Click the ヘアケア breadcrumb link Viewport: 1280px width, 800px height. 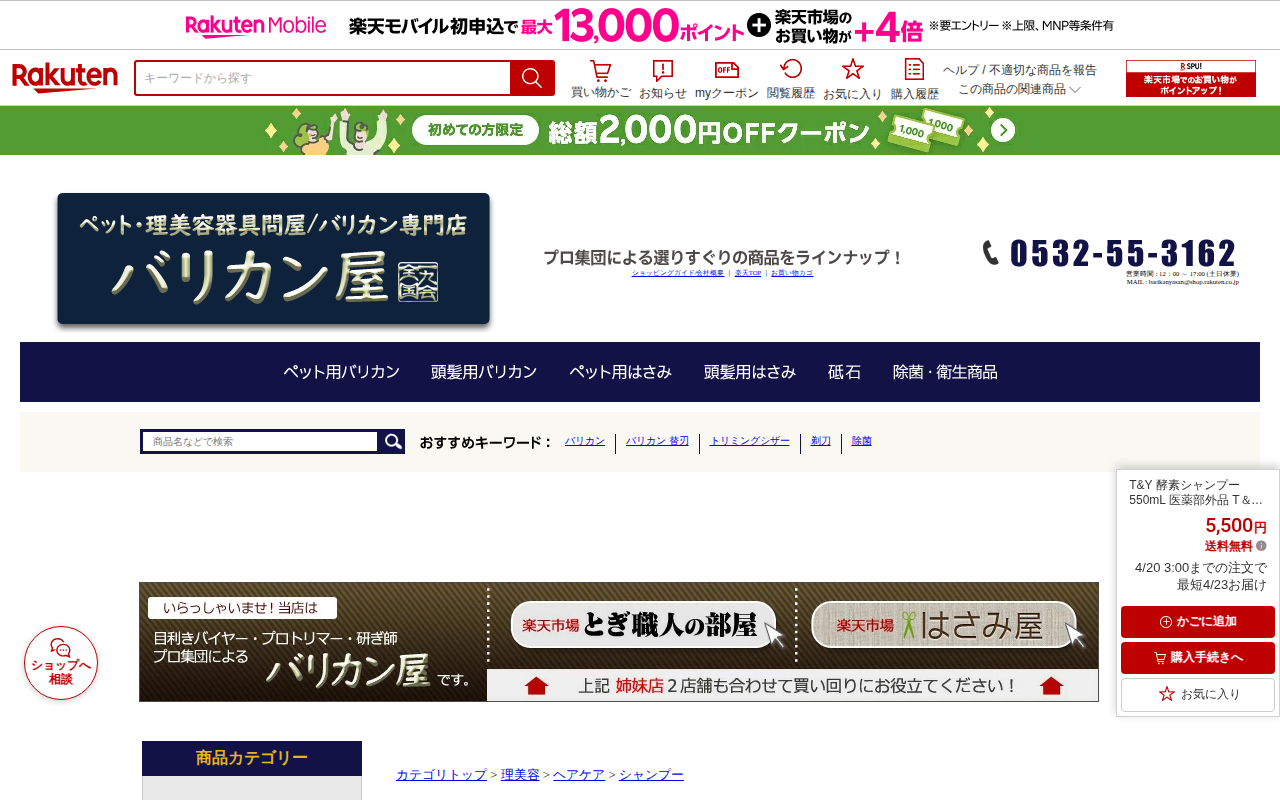pyautogui.click(x=579, y=775)
